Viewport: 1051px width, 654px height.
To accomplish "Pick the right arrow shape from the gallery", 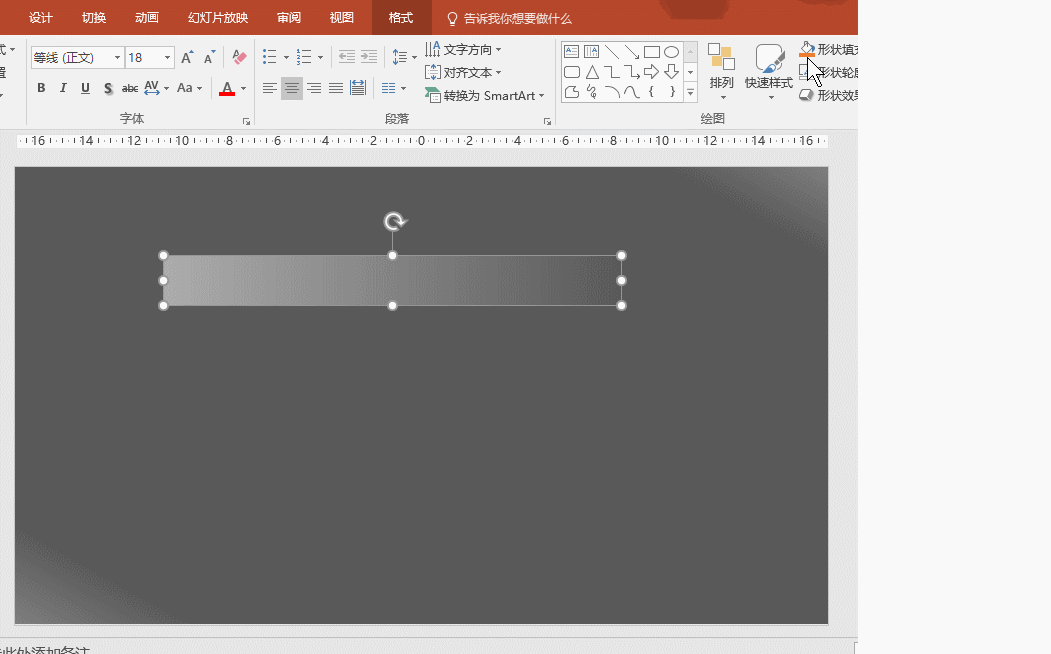I will click(x=651, y=72).
